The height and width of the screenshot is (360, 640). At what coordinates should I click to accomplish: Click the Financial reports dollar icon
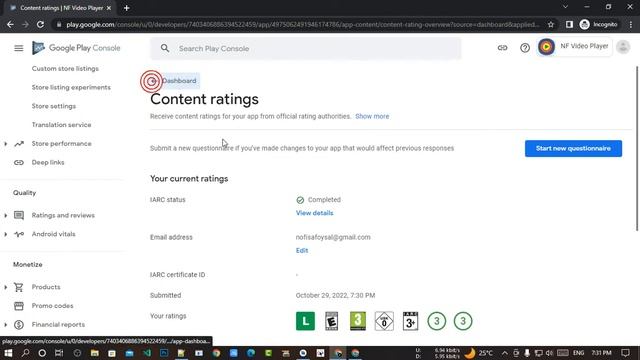[19, 324]
